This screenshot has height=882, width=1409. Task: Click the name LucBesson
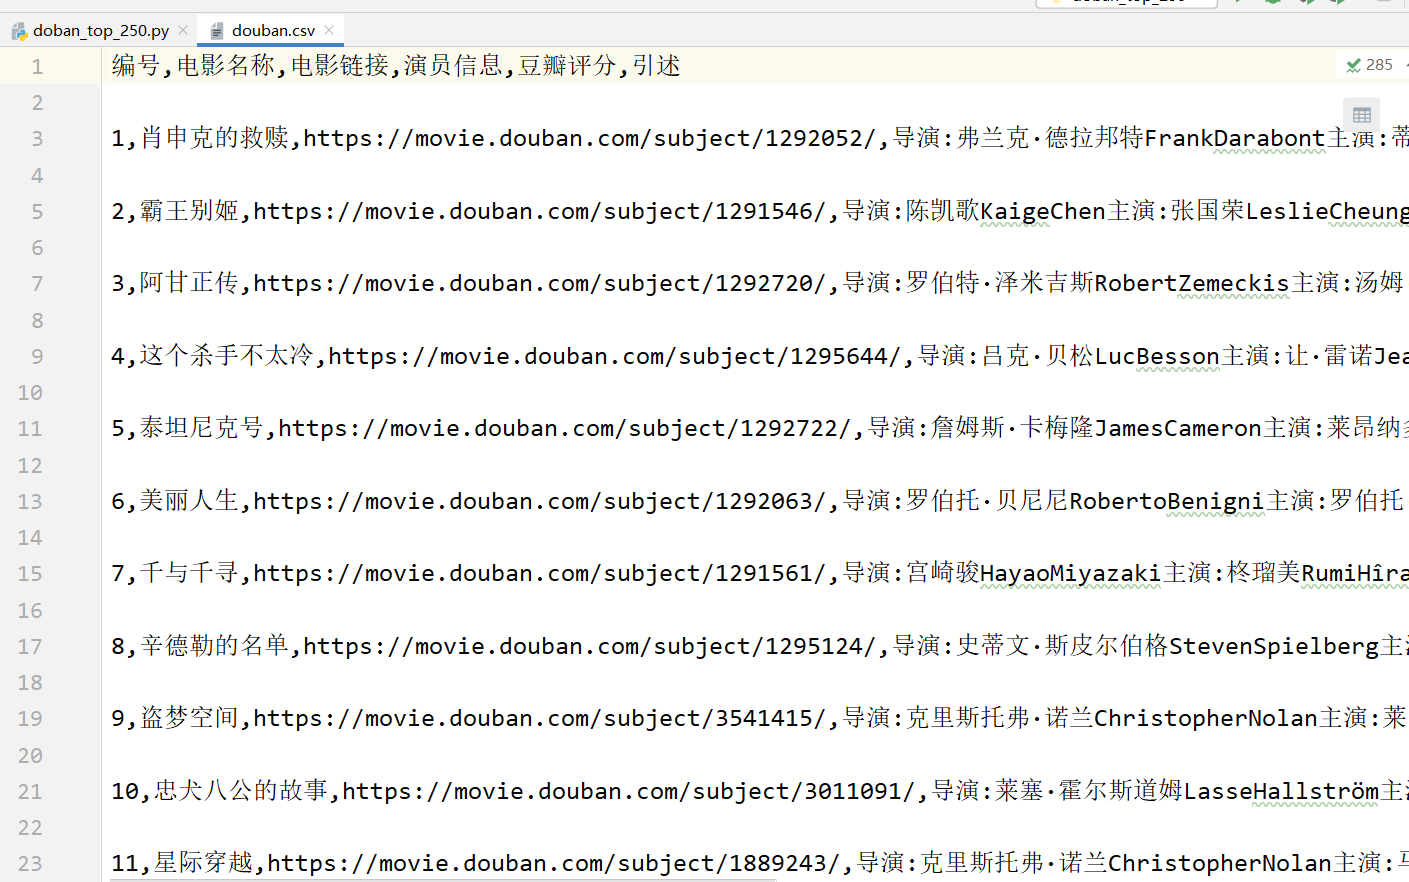coord(1157,356)
